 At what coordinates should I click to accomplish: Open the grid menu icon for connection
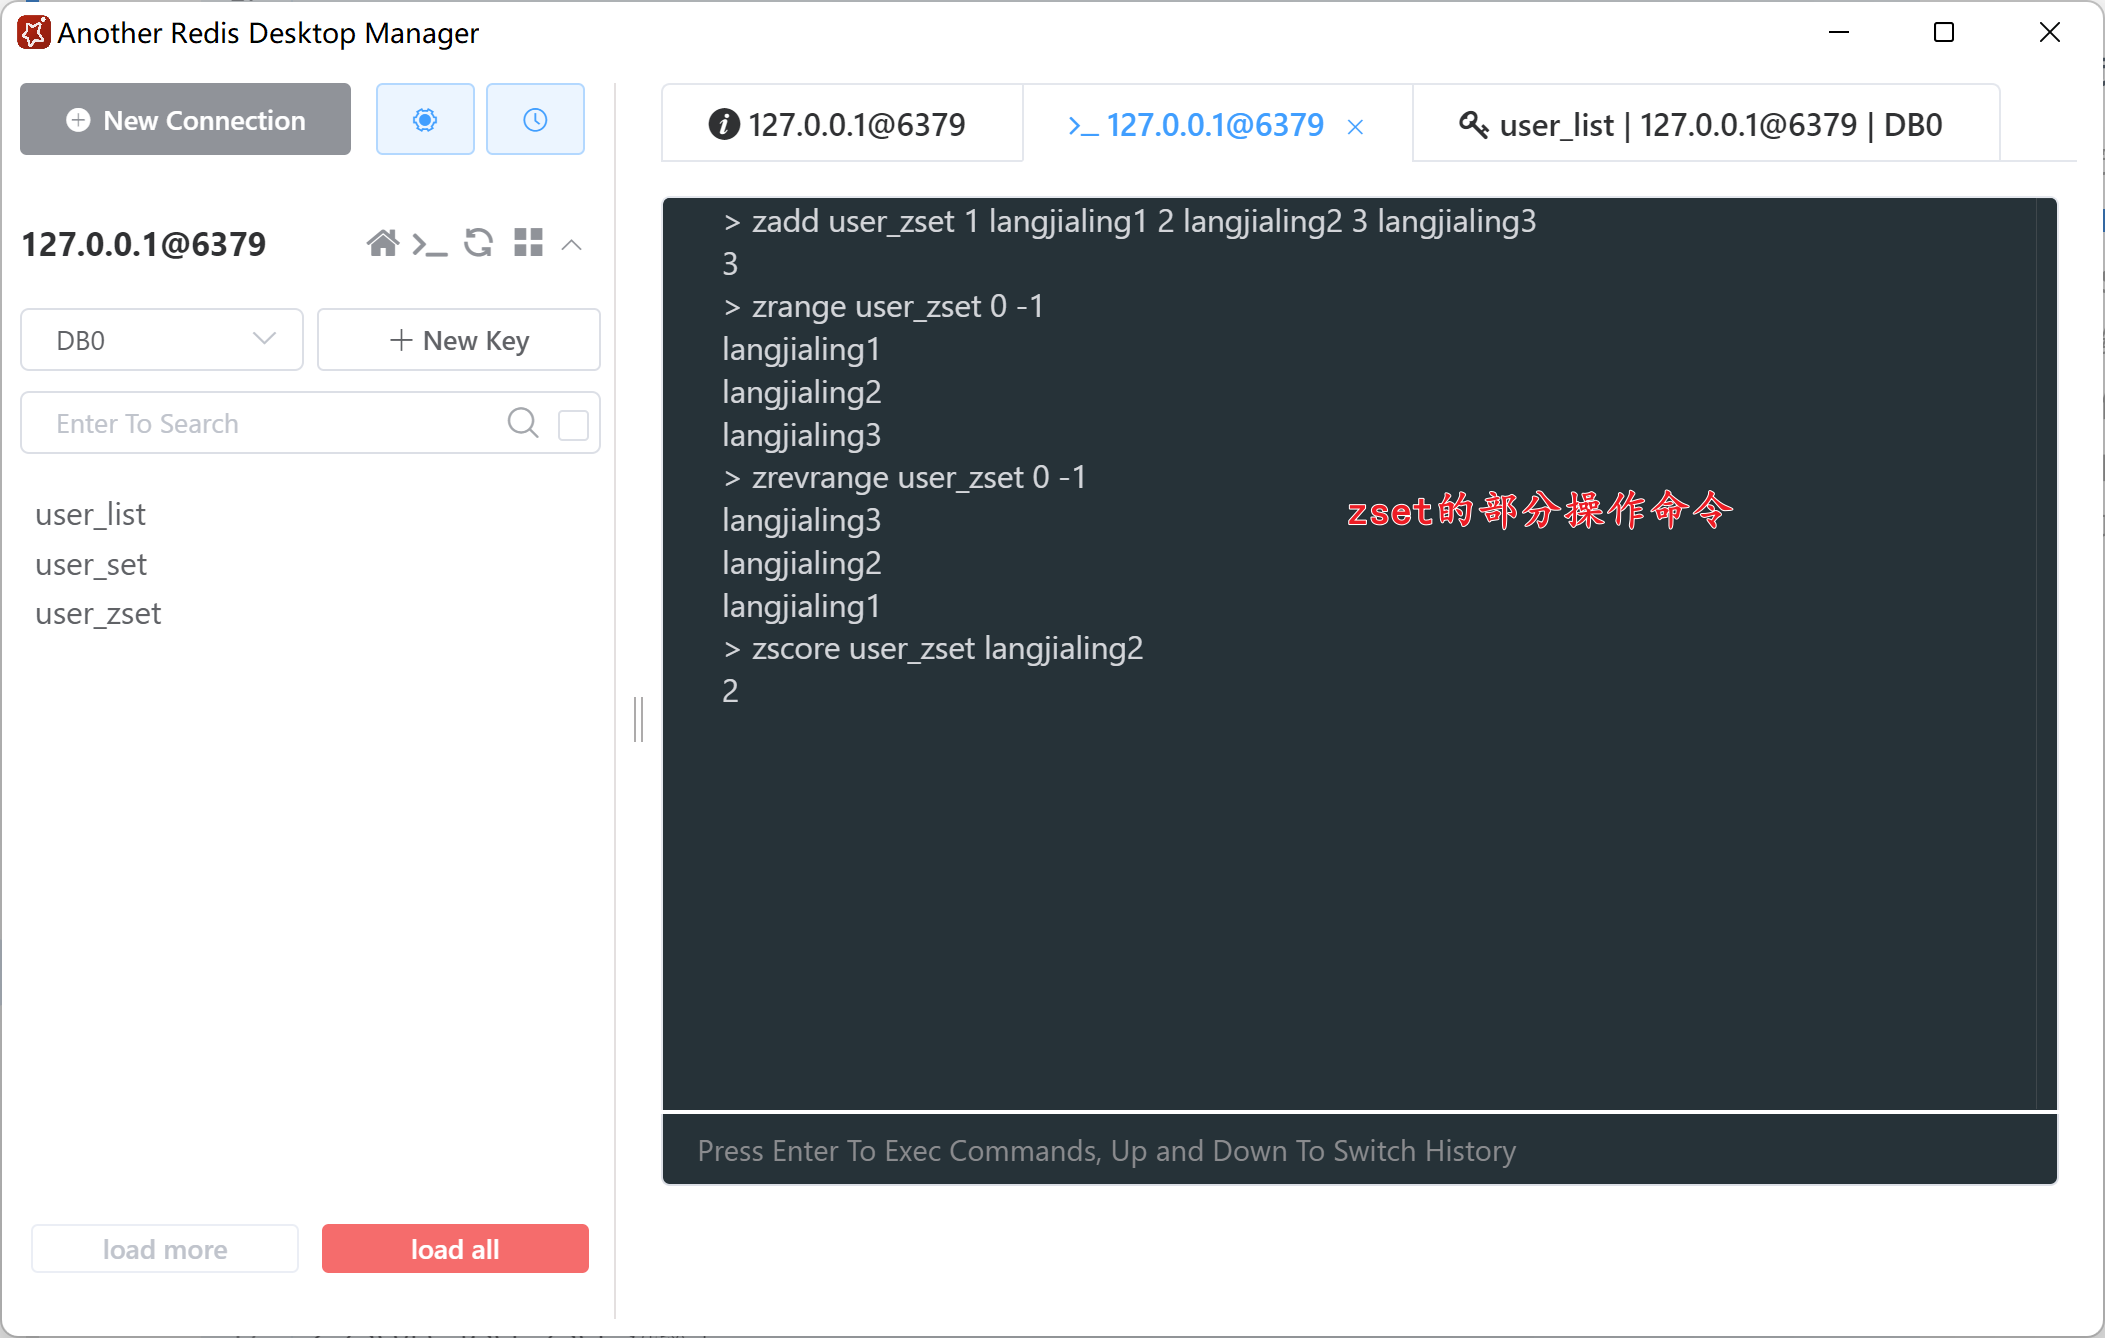[x=528, y=243]
